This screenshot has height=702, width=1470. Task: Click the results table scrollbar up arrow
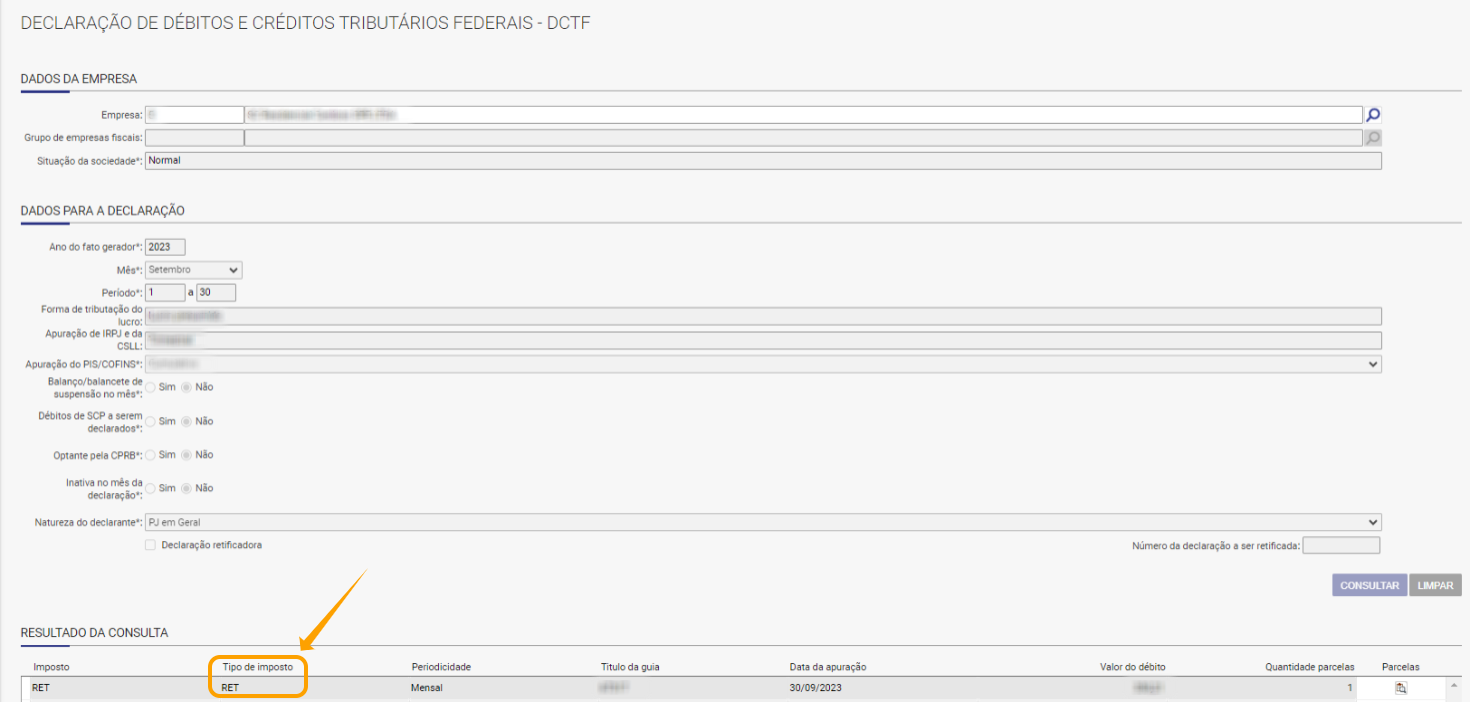coord(1453,684)
